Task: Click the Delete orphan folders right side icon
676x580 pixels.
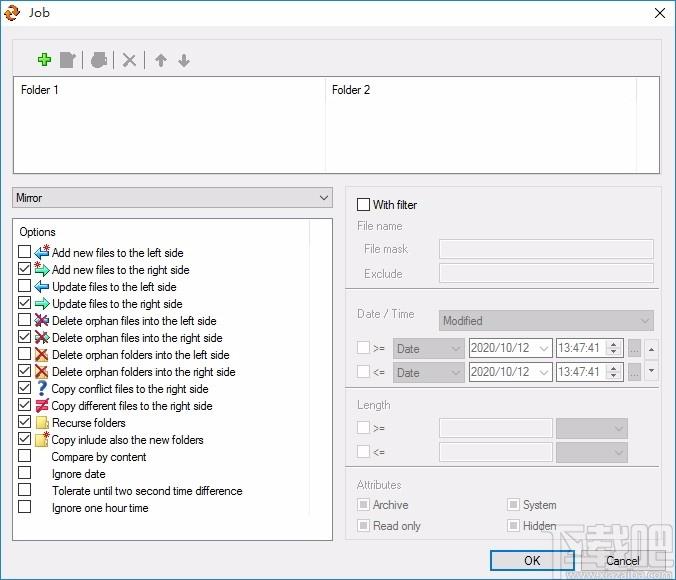Action: pos(41,371)
